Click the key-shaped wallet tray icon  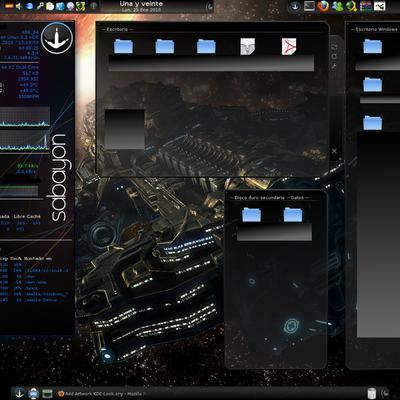[x=40, y=6]
